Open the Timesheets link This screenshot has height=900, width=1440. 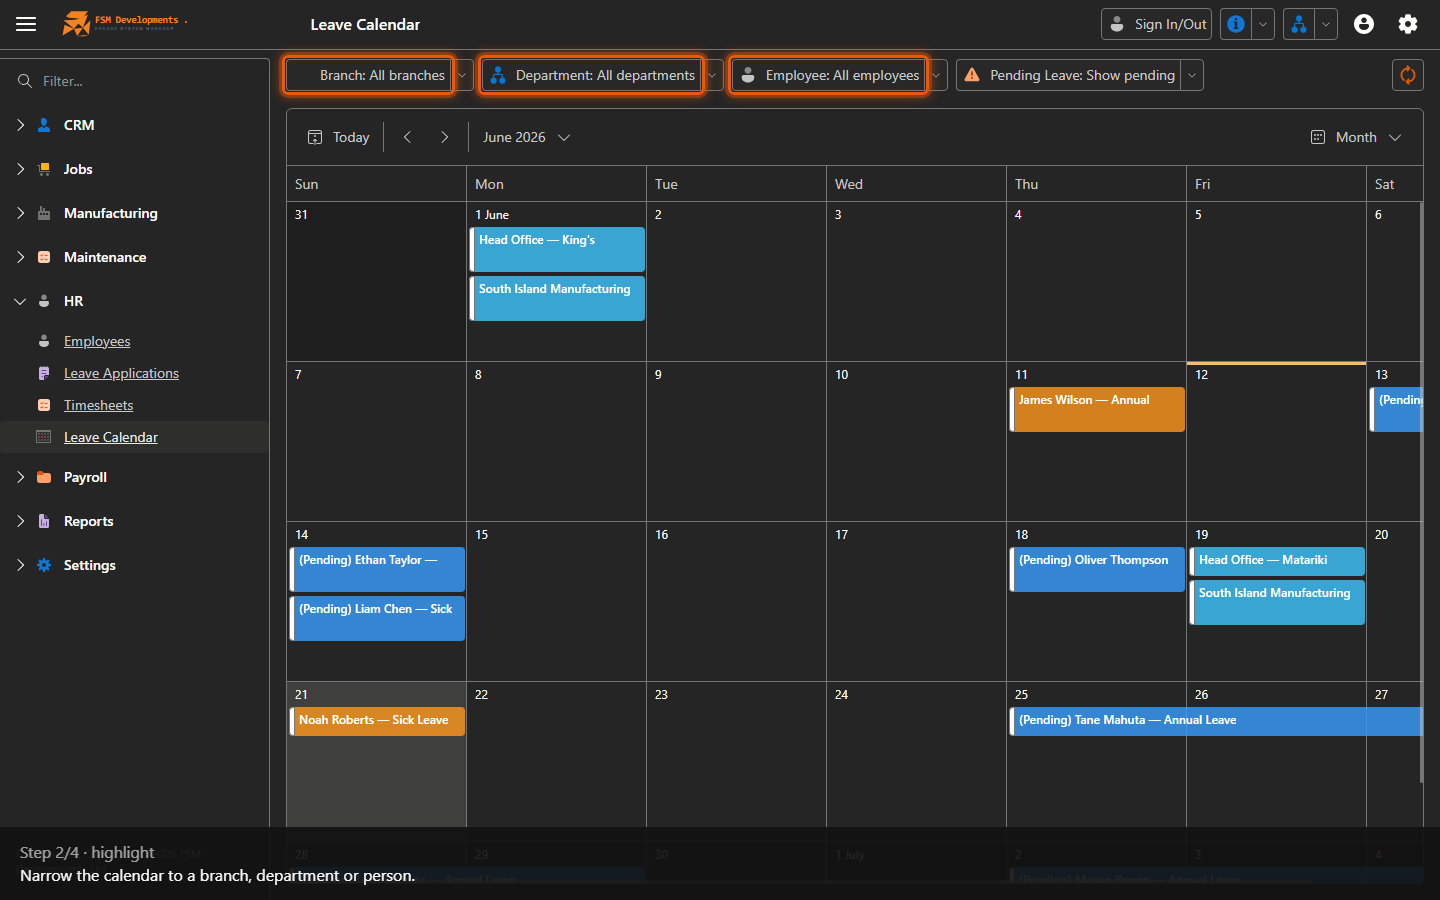[98, 405]
